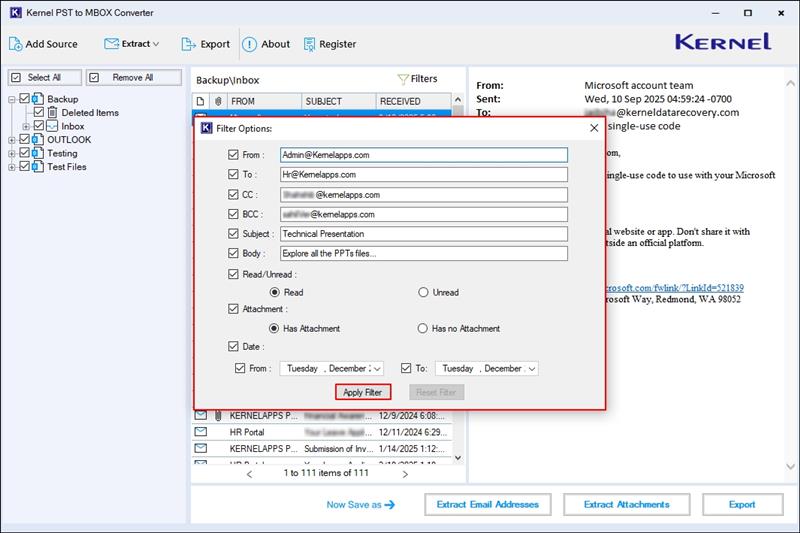Click Extract Attachments button

627,504
